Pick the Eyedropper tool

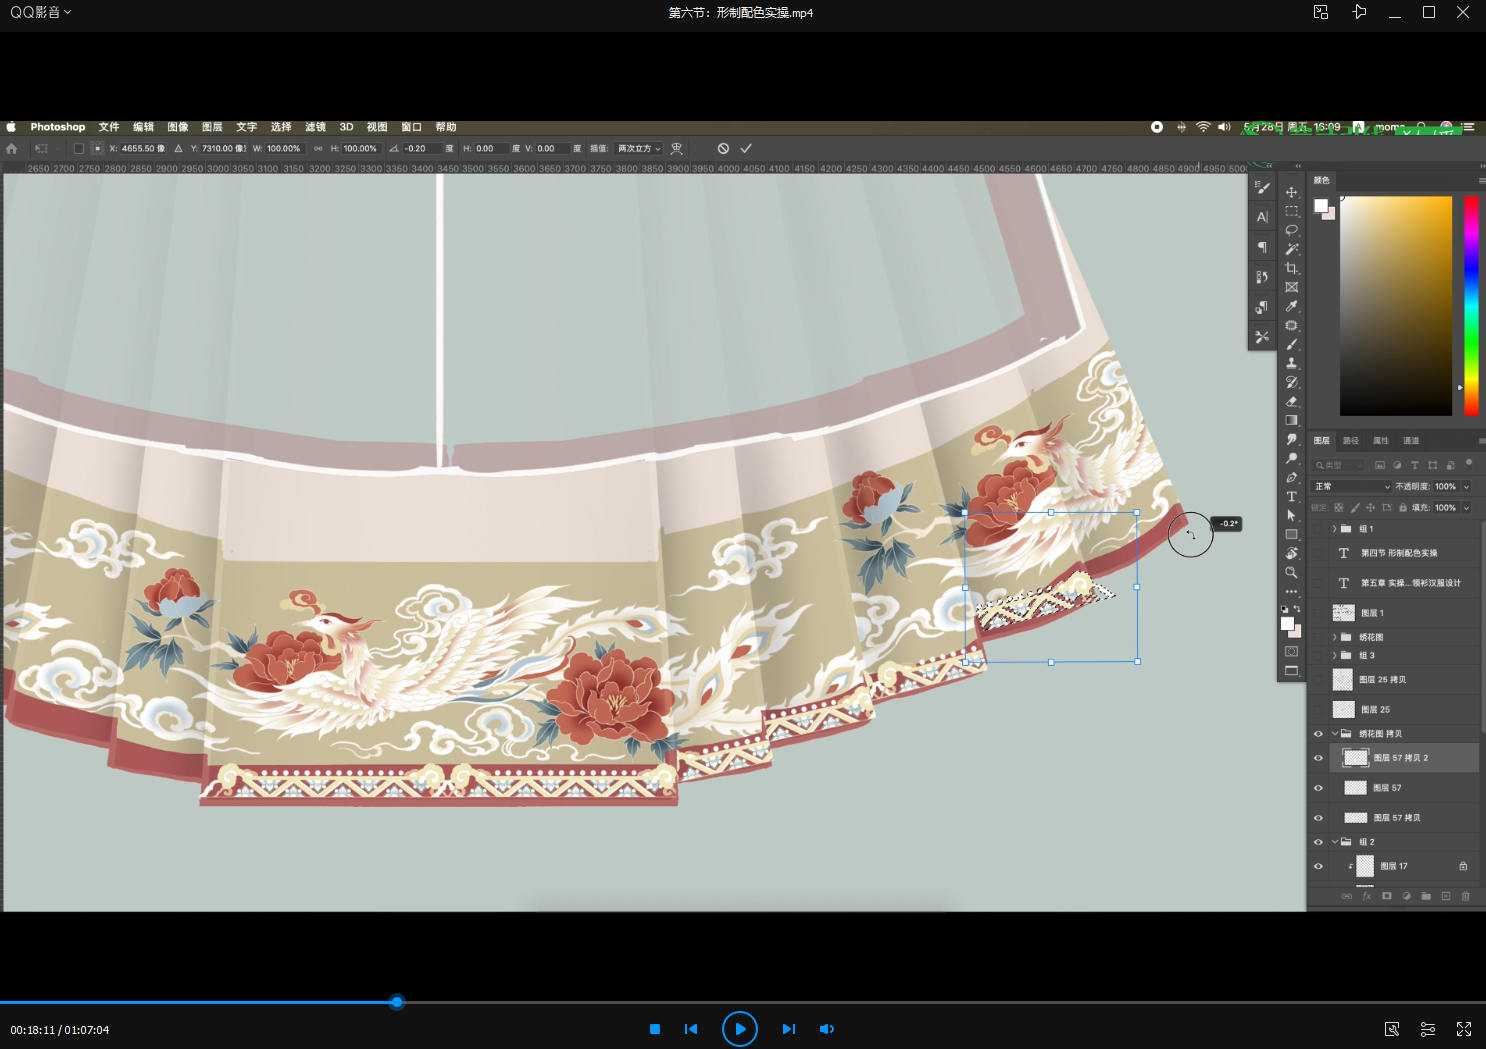(1291, 306)
